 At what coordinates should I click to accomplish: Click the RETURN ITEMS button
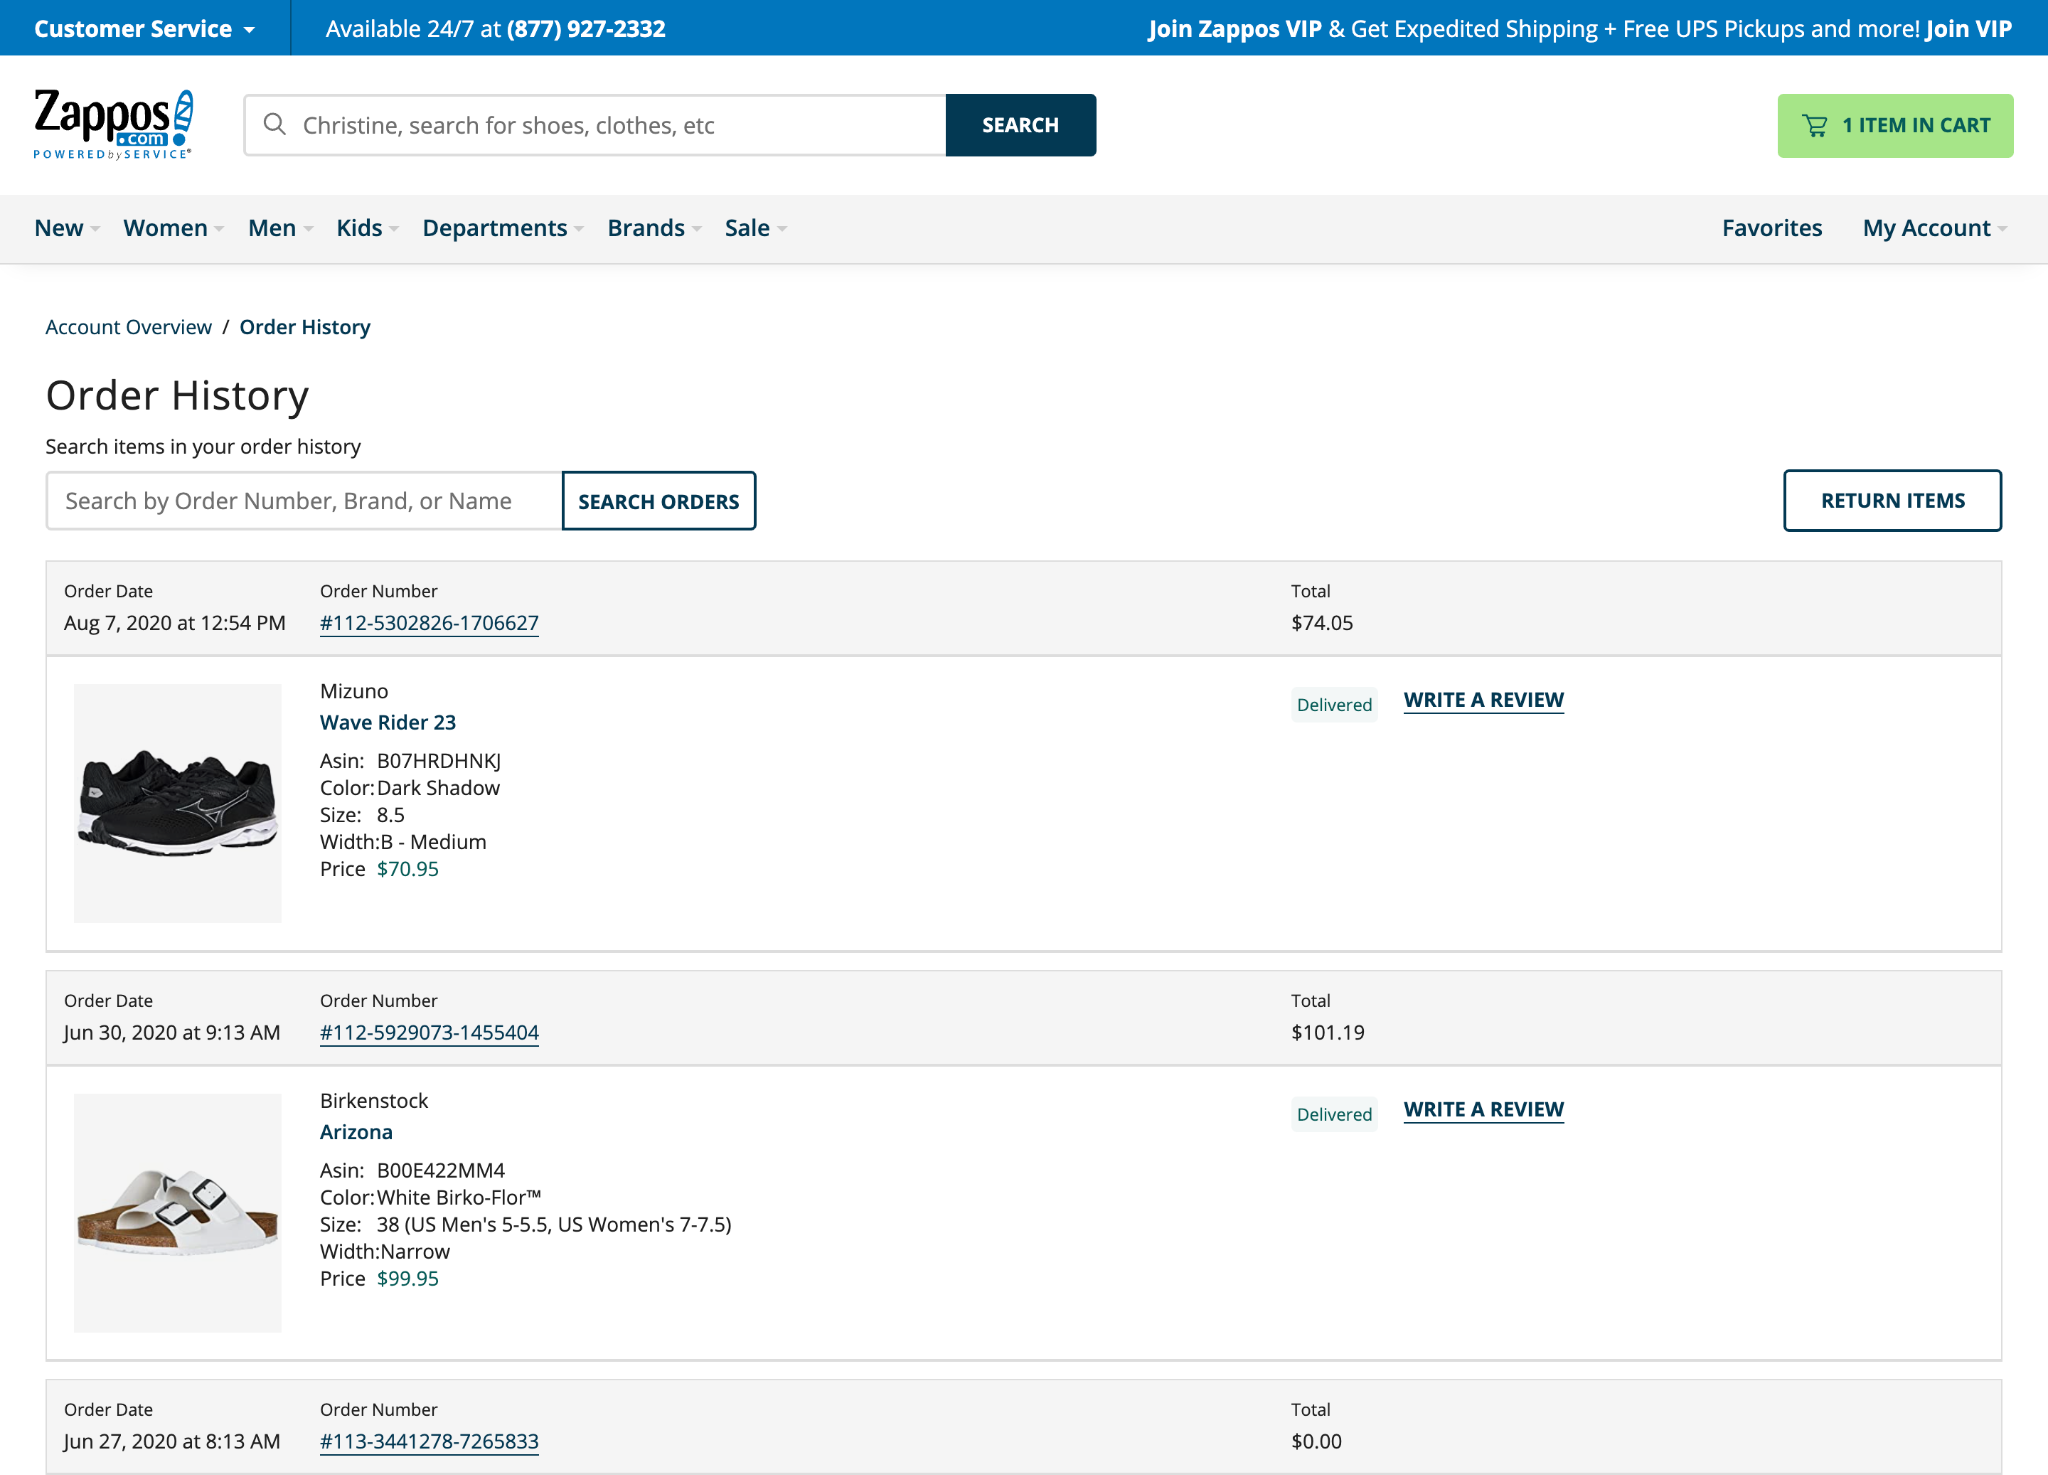coord(1891,500)
